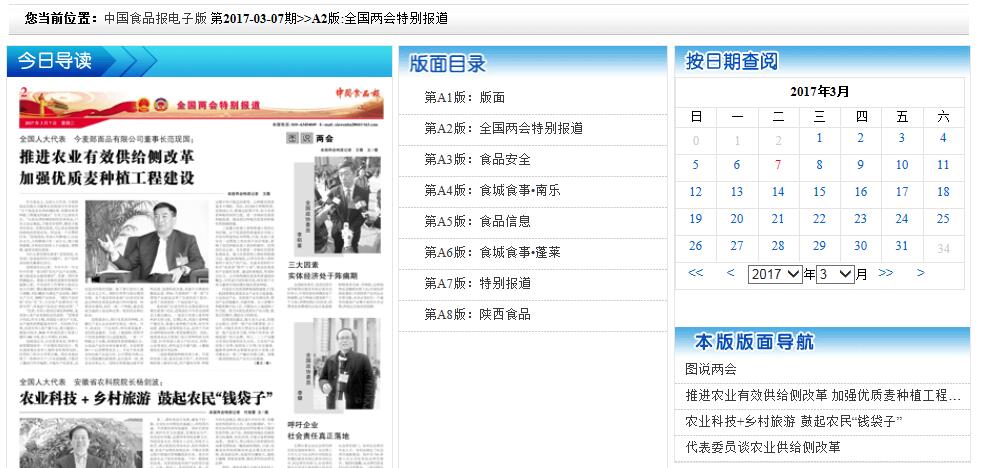Select calendar date 30
The image size is (993, 468).
[x=861, y=246]
